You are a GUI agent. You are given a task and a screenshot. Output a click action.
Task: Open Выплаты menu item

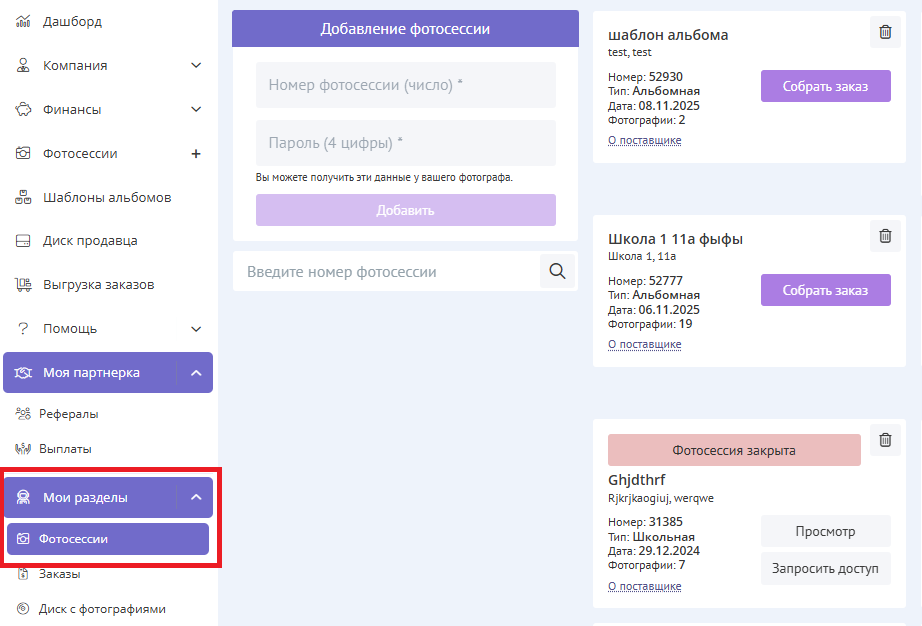point(65,449)
